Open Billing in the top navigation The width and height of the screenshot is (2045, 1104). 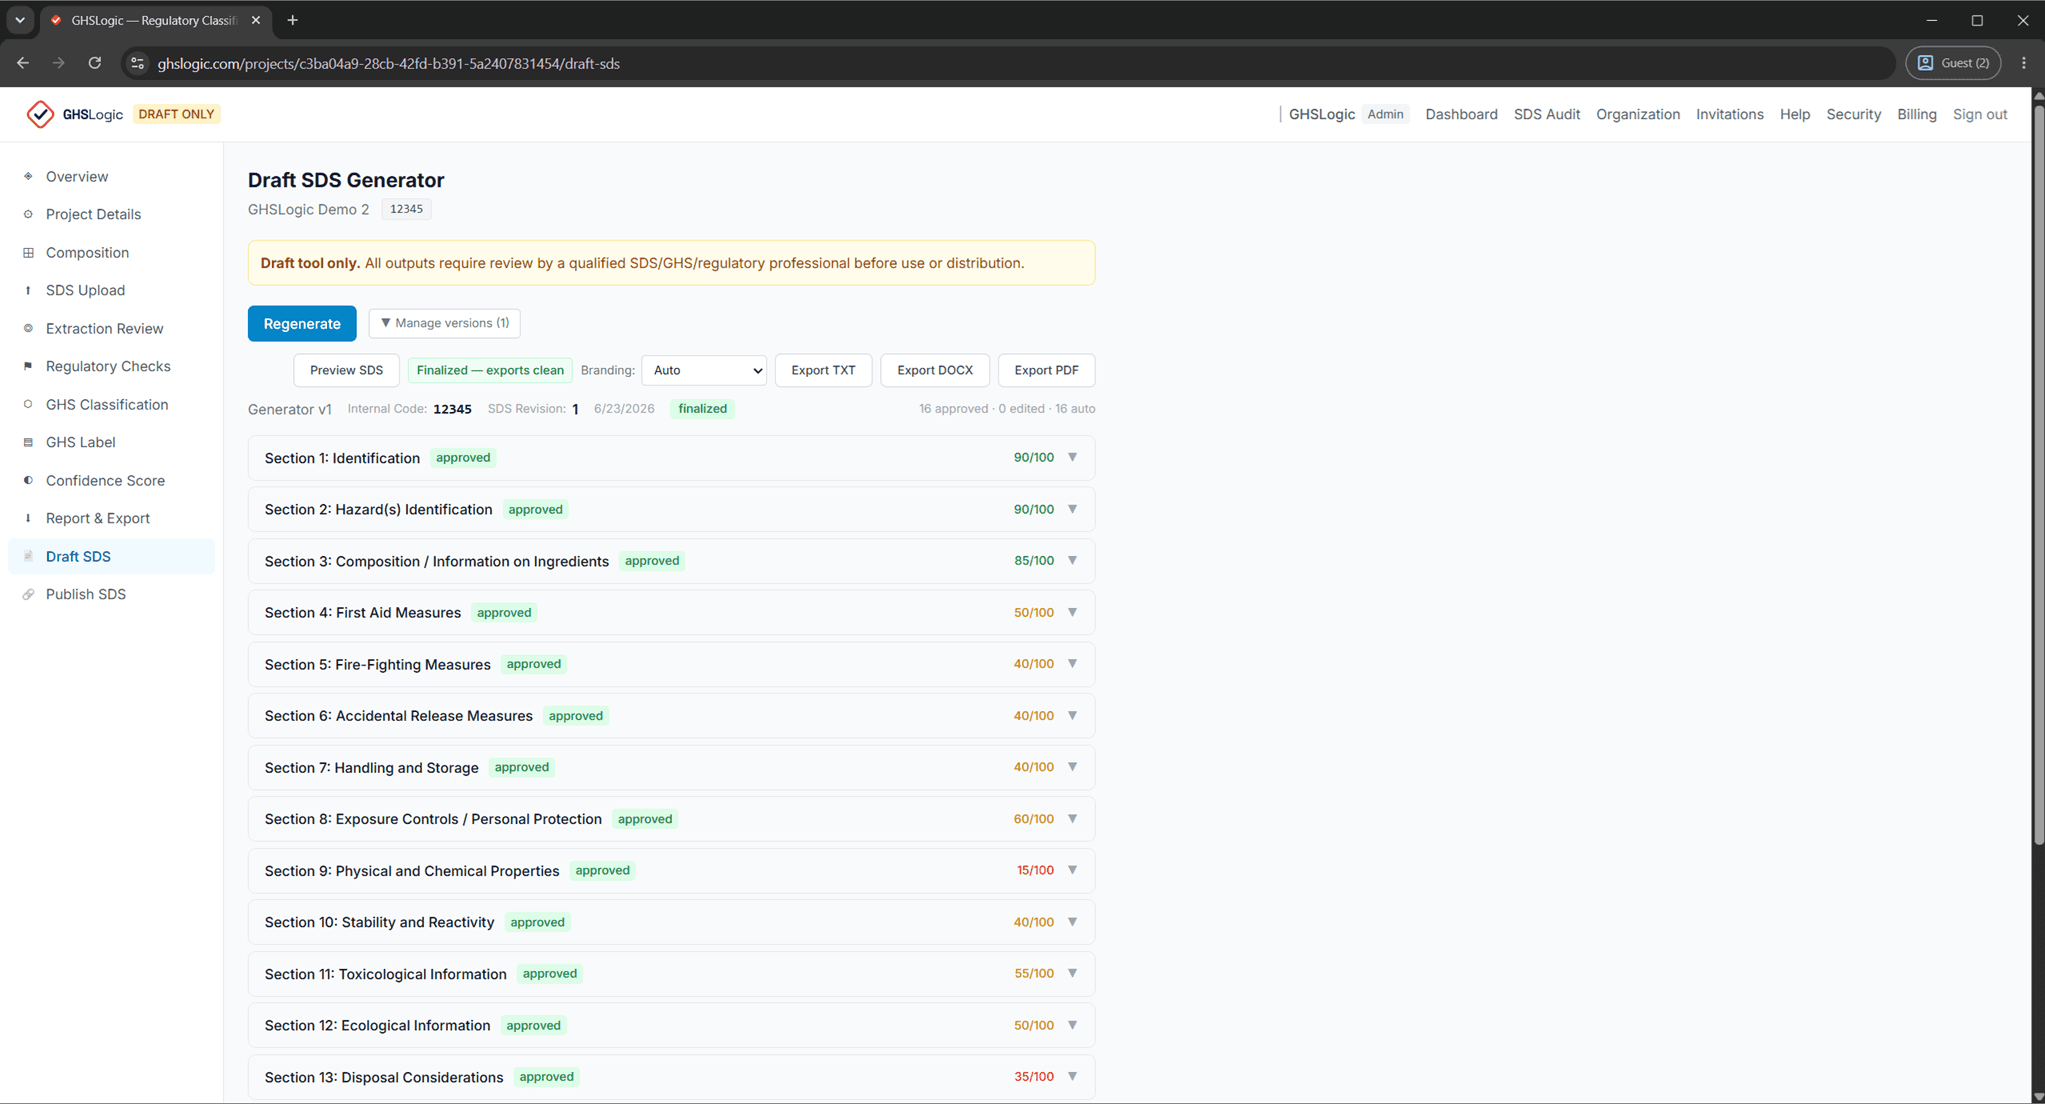1916,114
